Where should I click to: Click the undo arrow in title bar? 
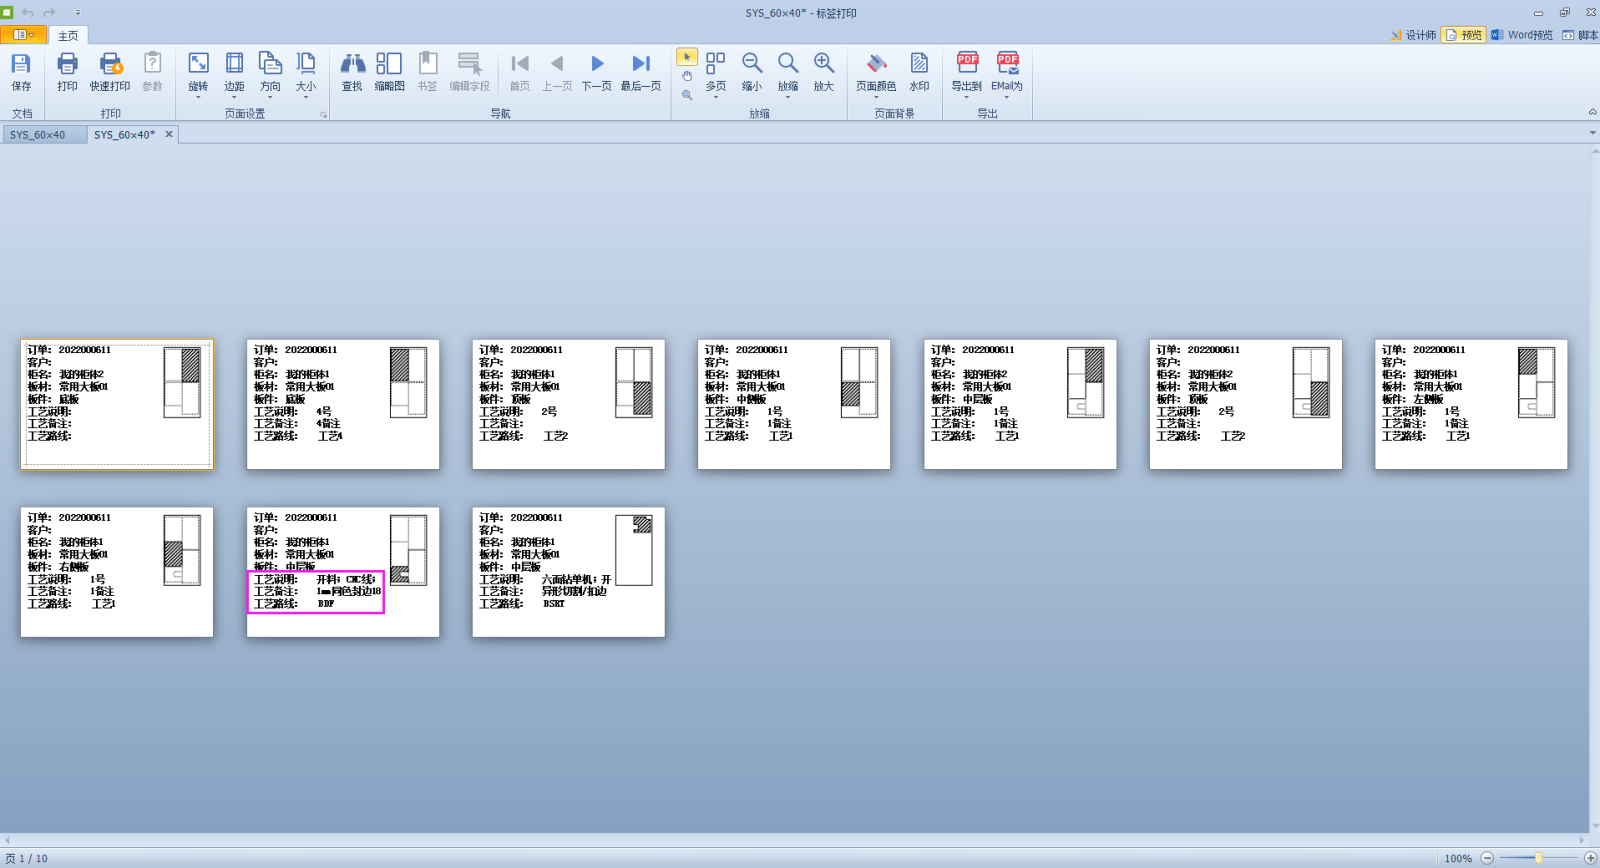click(28, 13)
